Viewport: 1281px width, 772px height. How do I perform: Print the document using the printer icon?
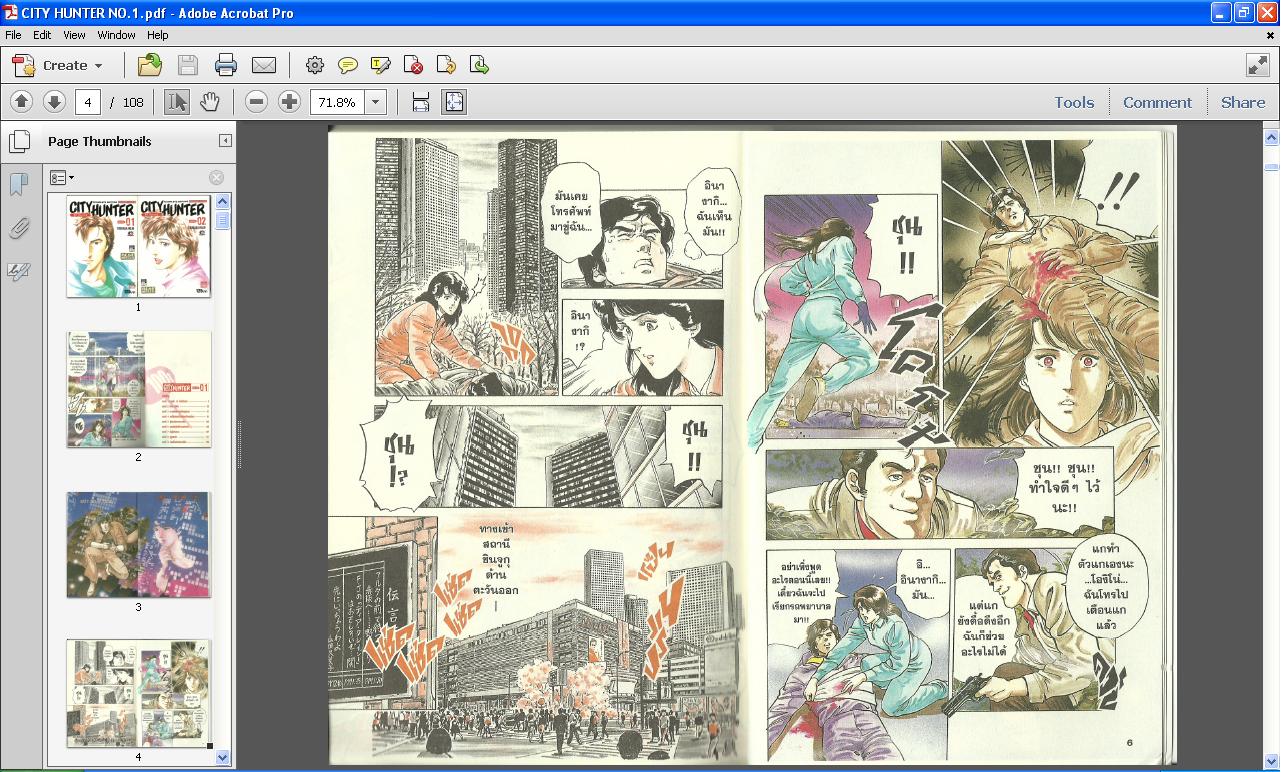tap(226, 66)
